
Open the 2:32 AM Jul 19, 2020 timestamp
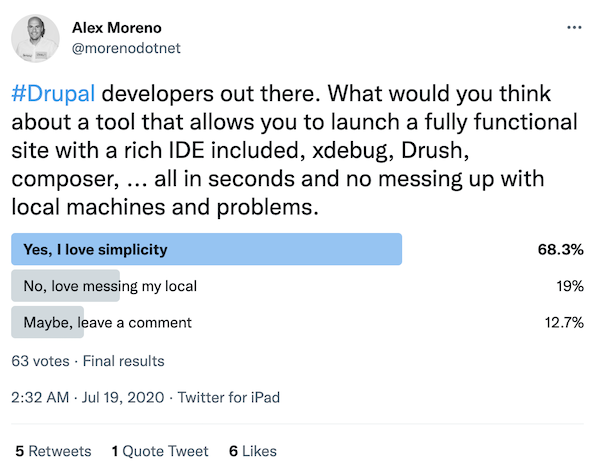(x=89, y=397)
